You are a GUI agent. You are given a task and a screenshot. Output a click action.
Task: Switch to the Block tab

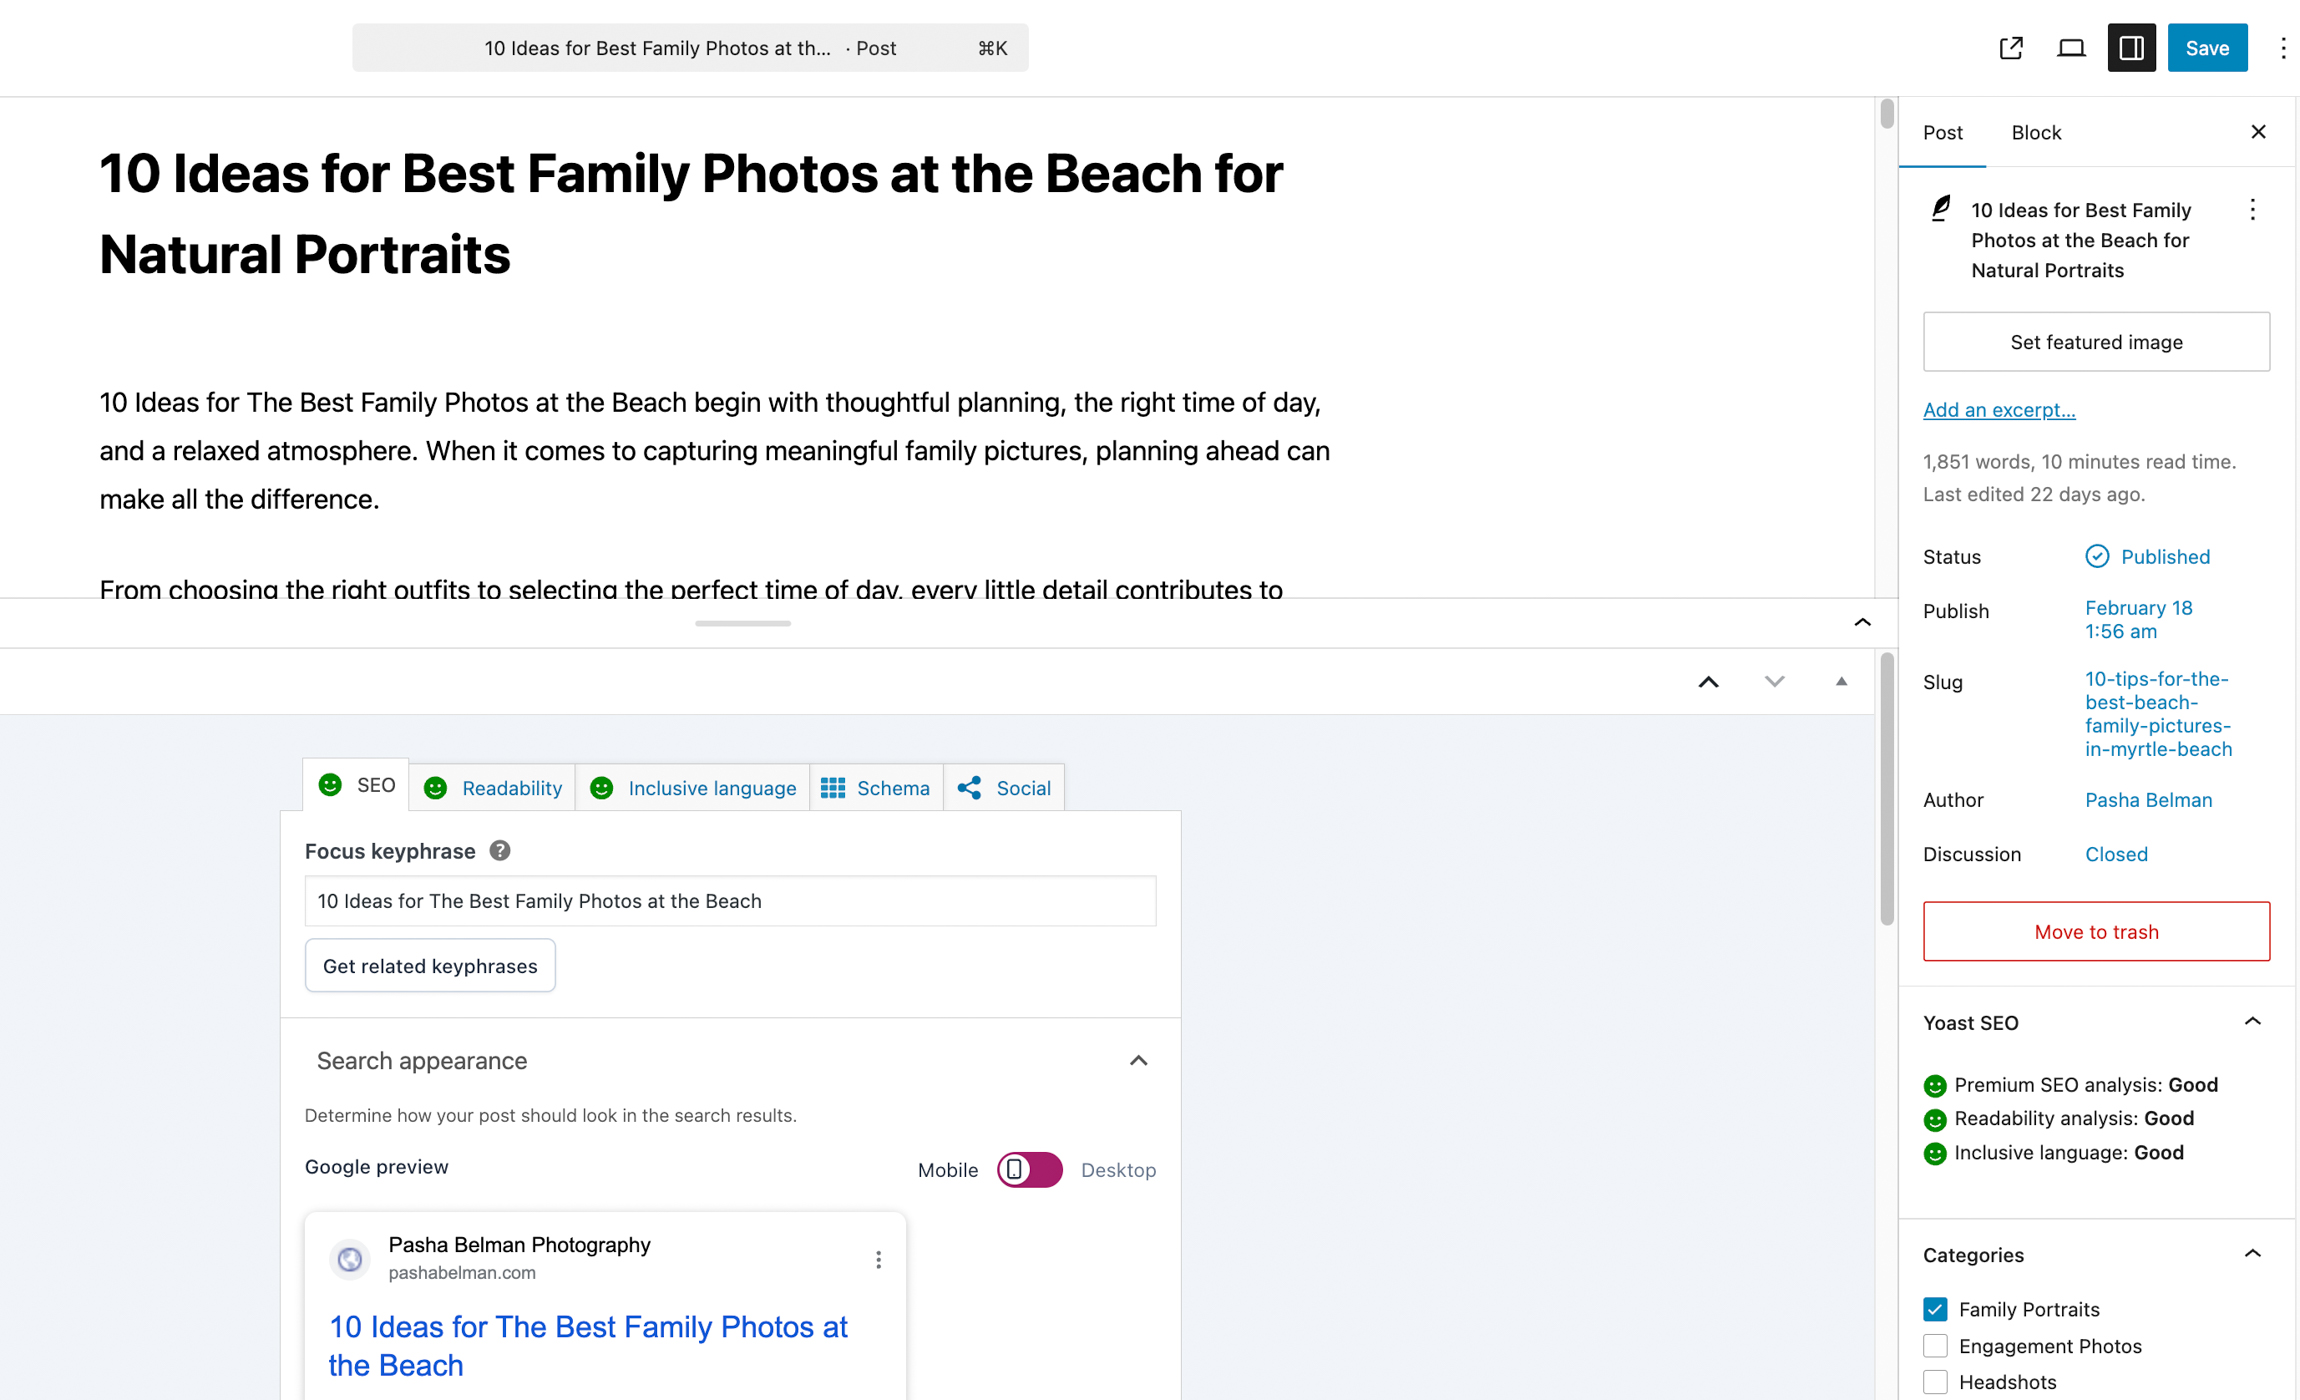pyautogui.click(x=2035, y=131)
